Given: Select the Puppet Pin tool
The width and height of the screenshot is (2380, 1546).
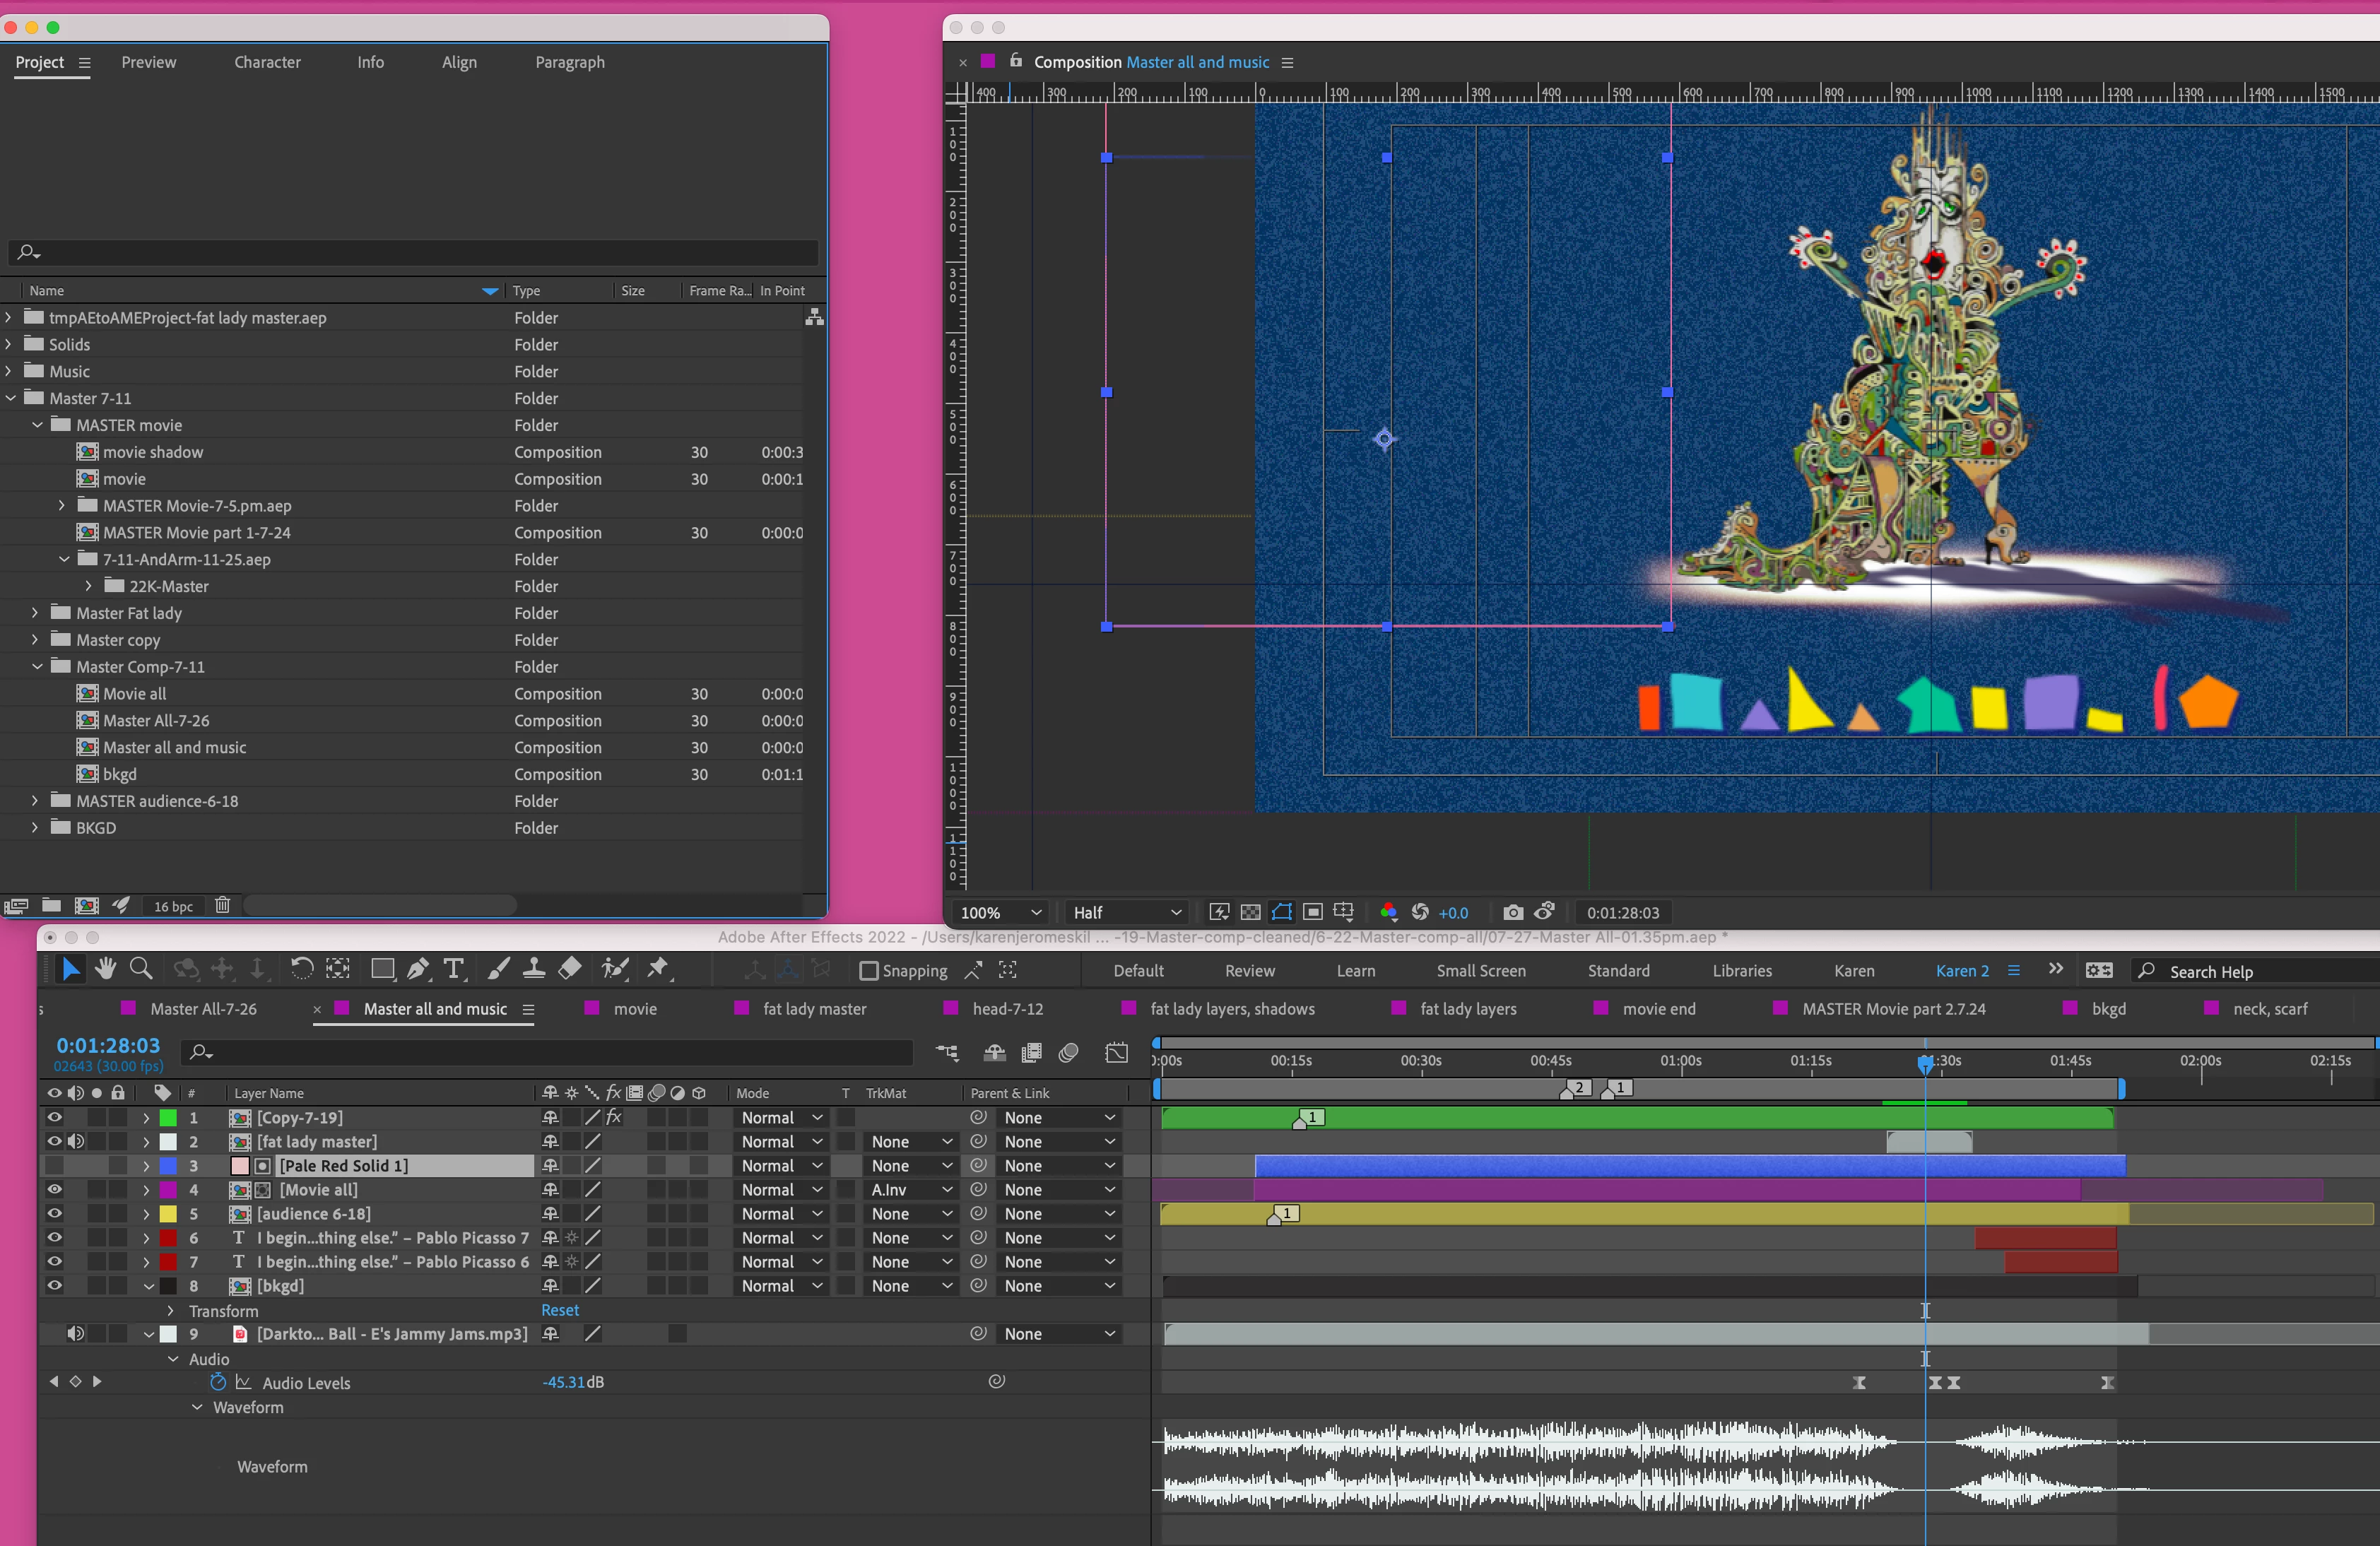Looking at the screenshot, I should click(x=658, y=969).
